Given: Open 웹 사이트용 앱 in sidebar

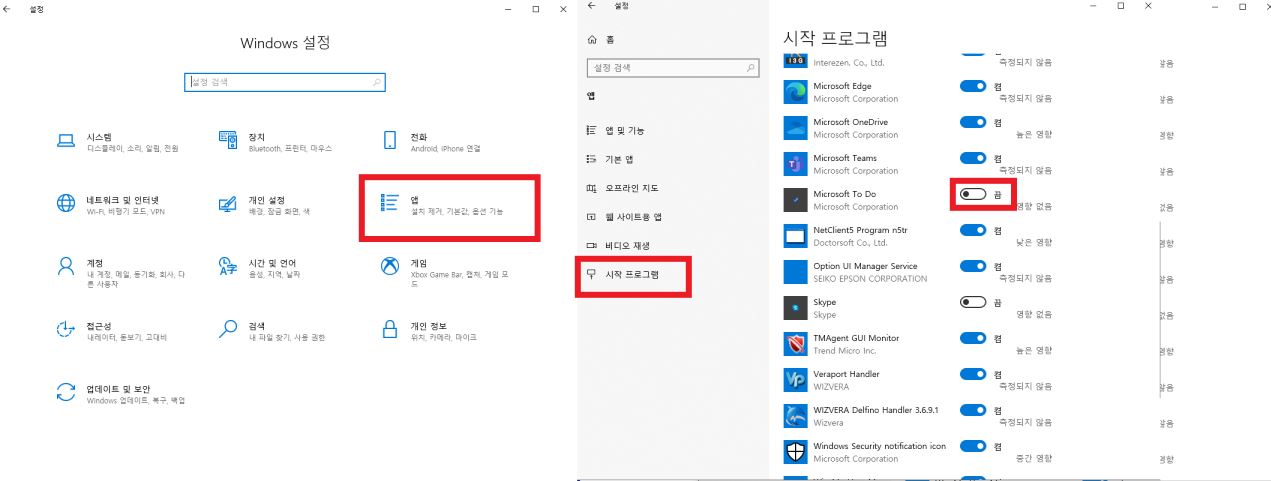Looking at the screenshot, I should [624, 217].
